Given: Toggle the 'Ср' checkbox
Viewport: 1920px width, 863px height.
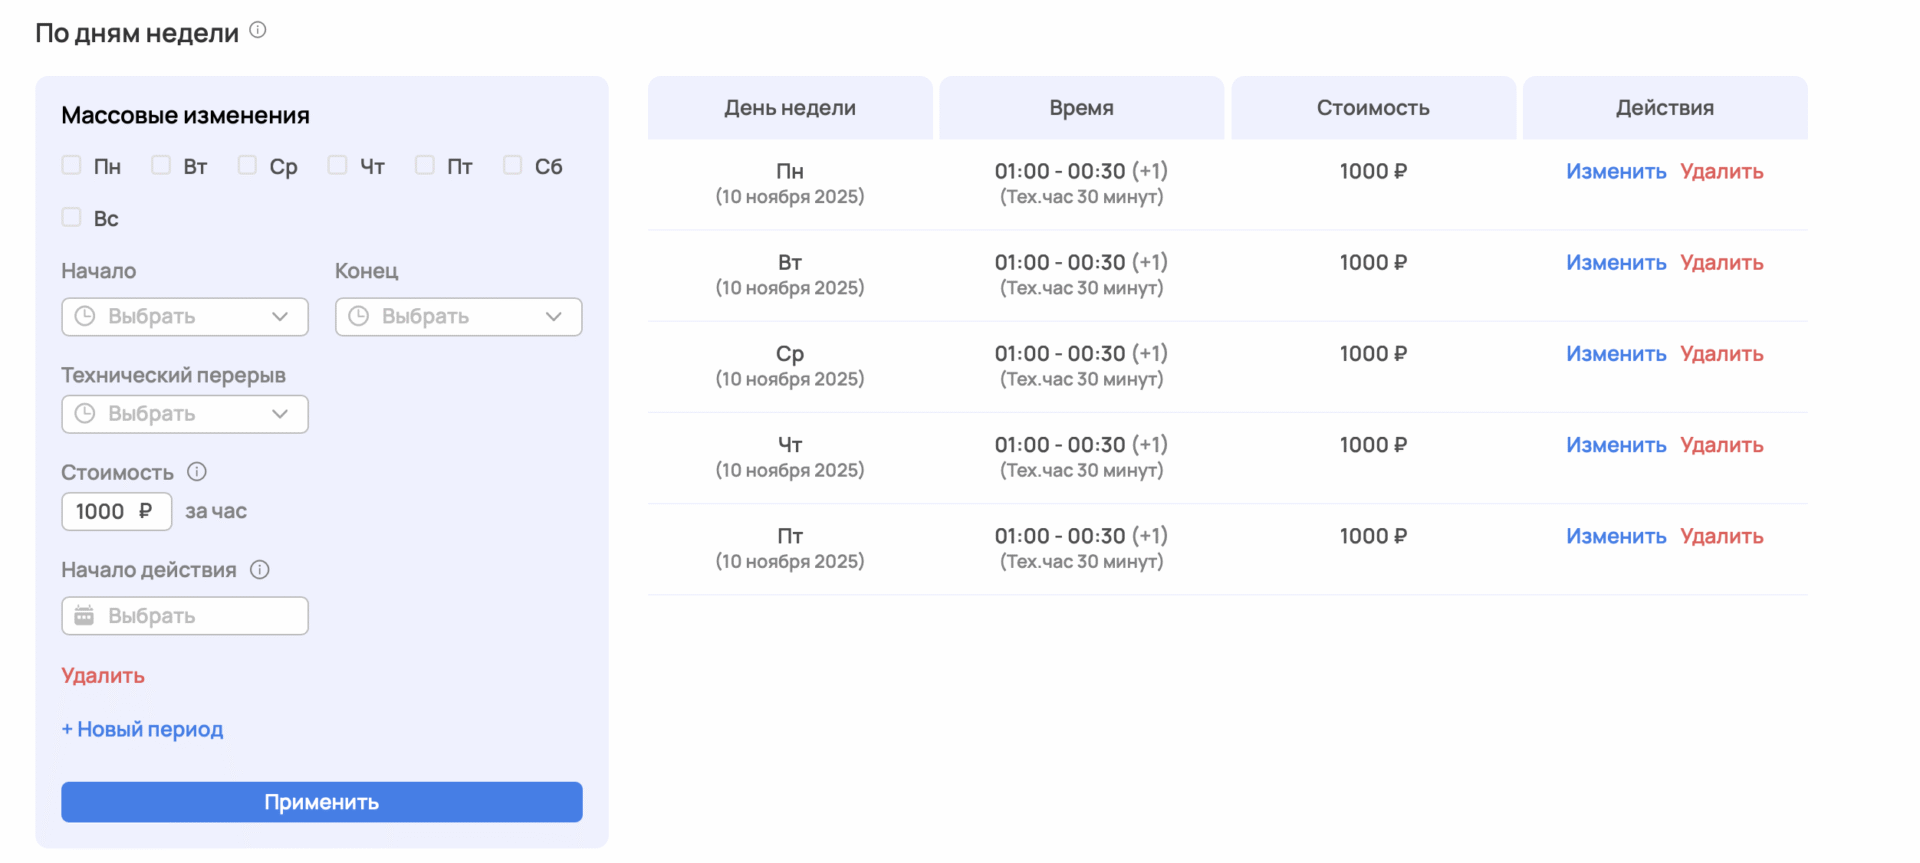Looking at the screenshot, I should click(x=247, y=165).
